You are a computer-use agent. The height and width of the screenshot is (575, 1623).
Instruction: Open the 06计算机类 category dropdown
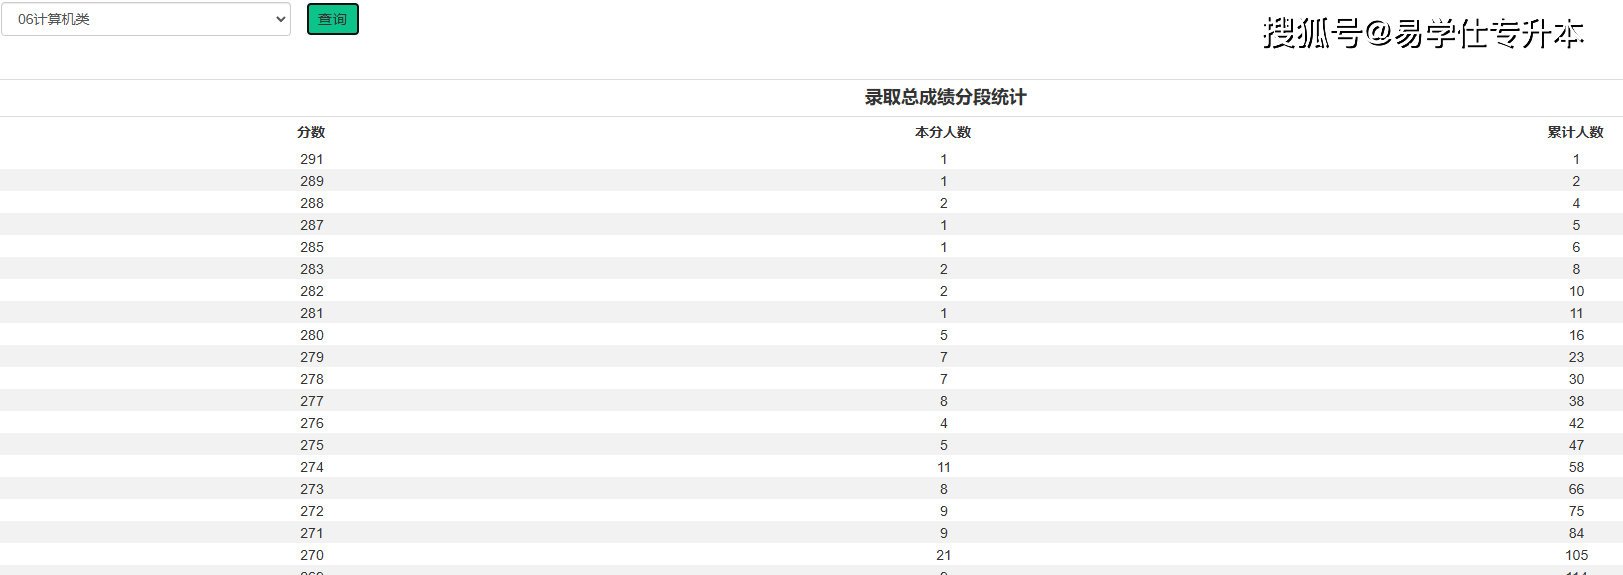(146, 19)
